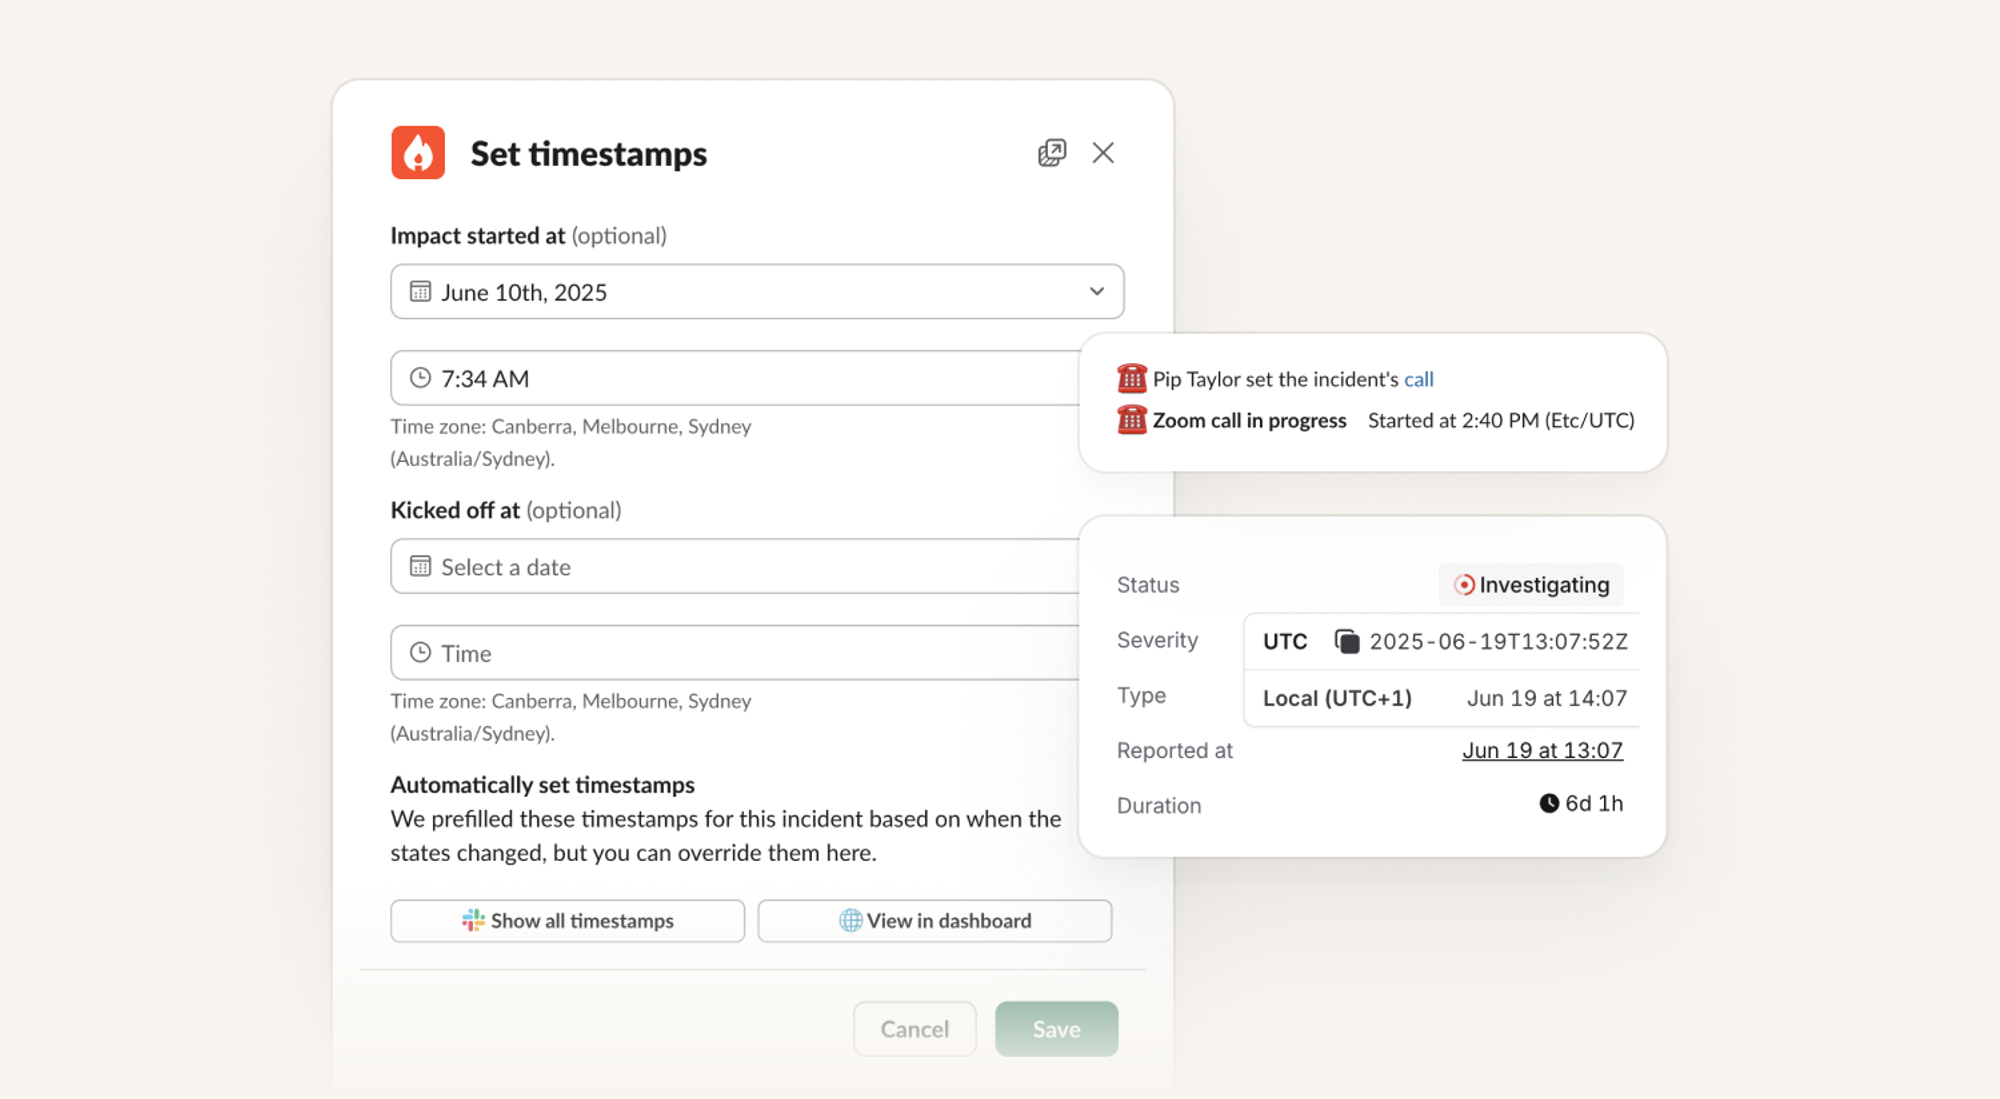Click the Zoom call telephone icon

coord(1131,420)
